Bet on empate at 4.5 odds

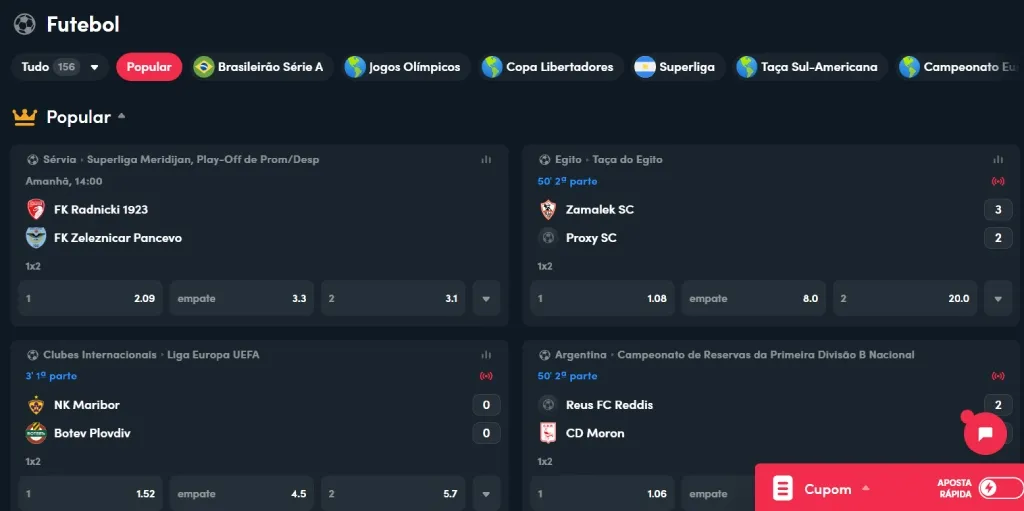[x=242, y=494]
